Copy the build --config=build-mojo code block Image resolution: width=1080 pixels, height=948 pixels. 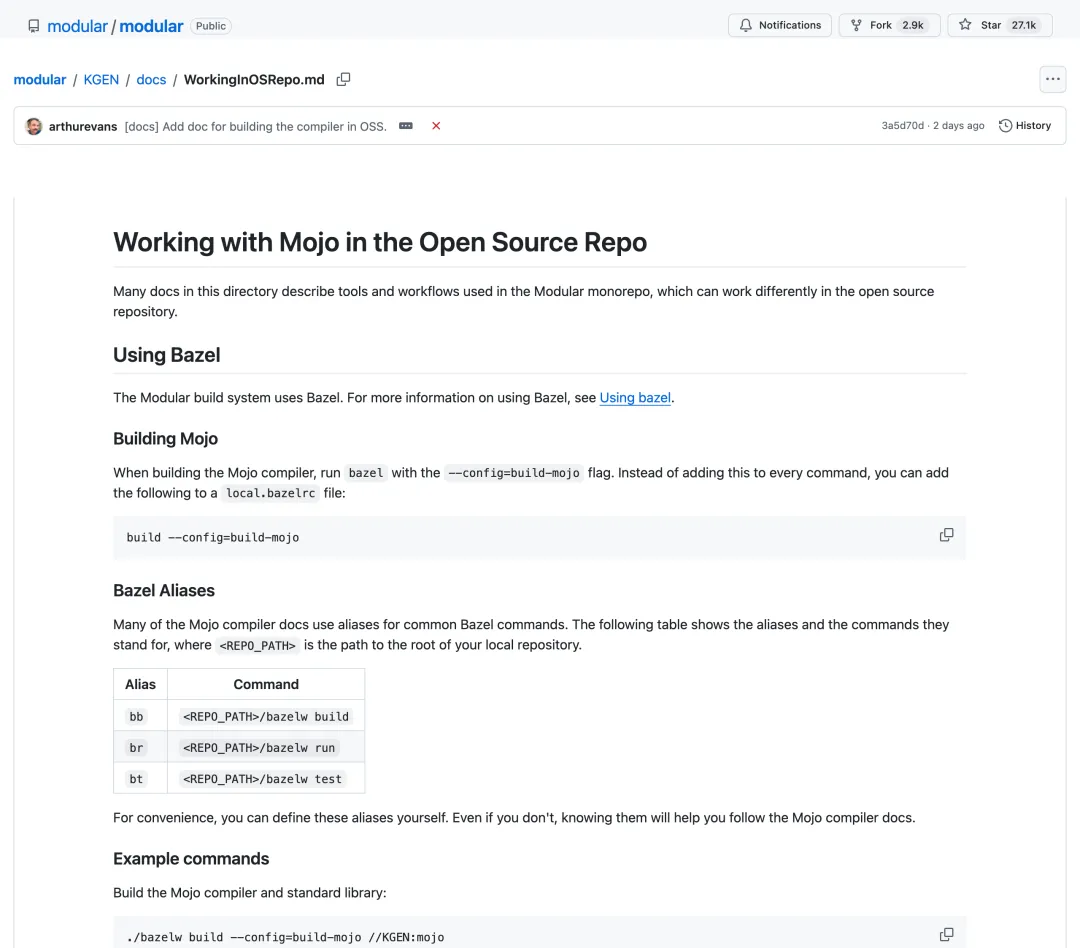[946, 535]
